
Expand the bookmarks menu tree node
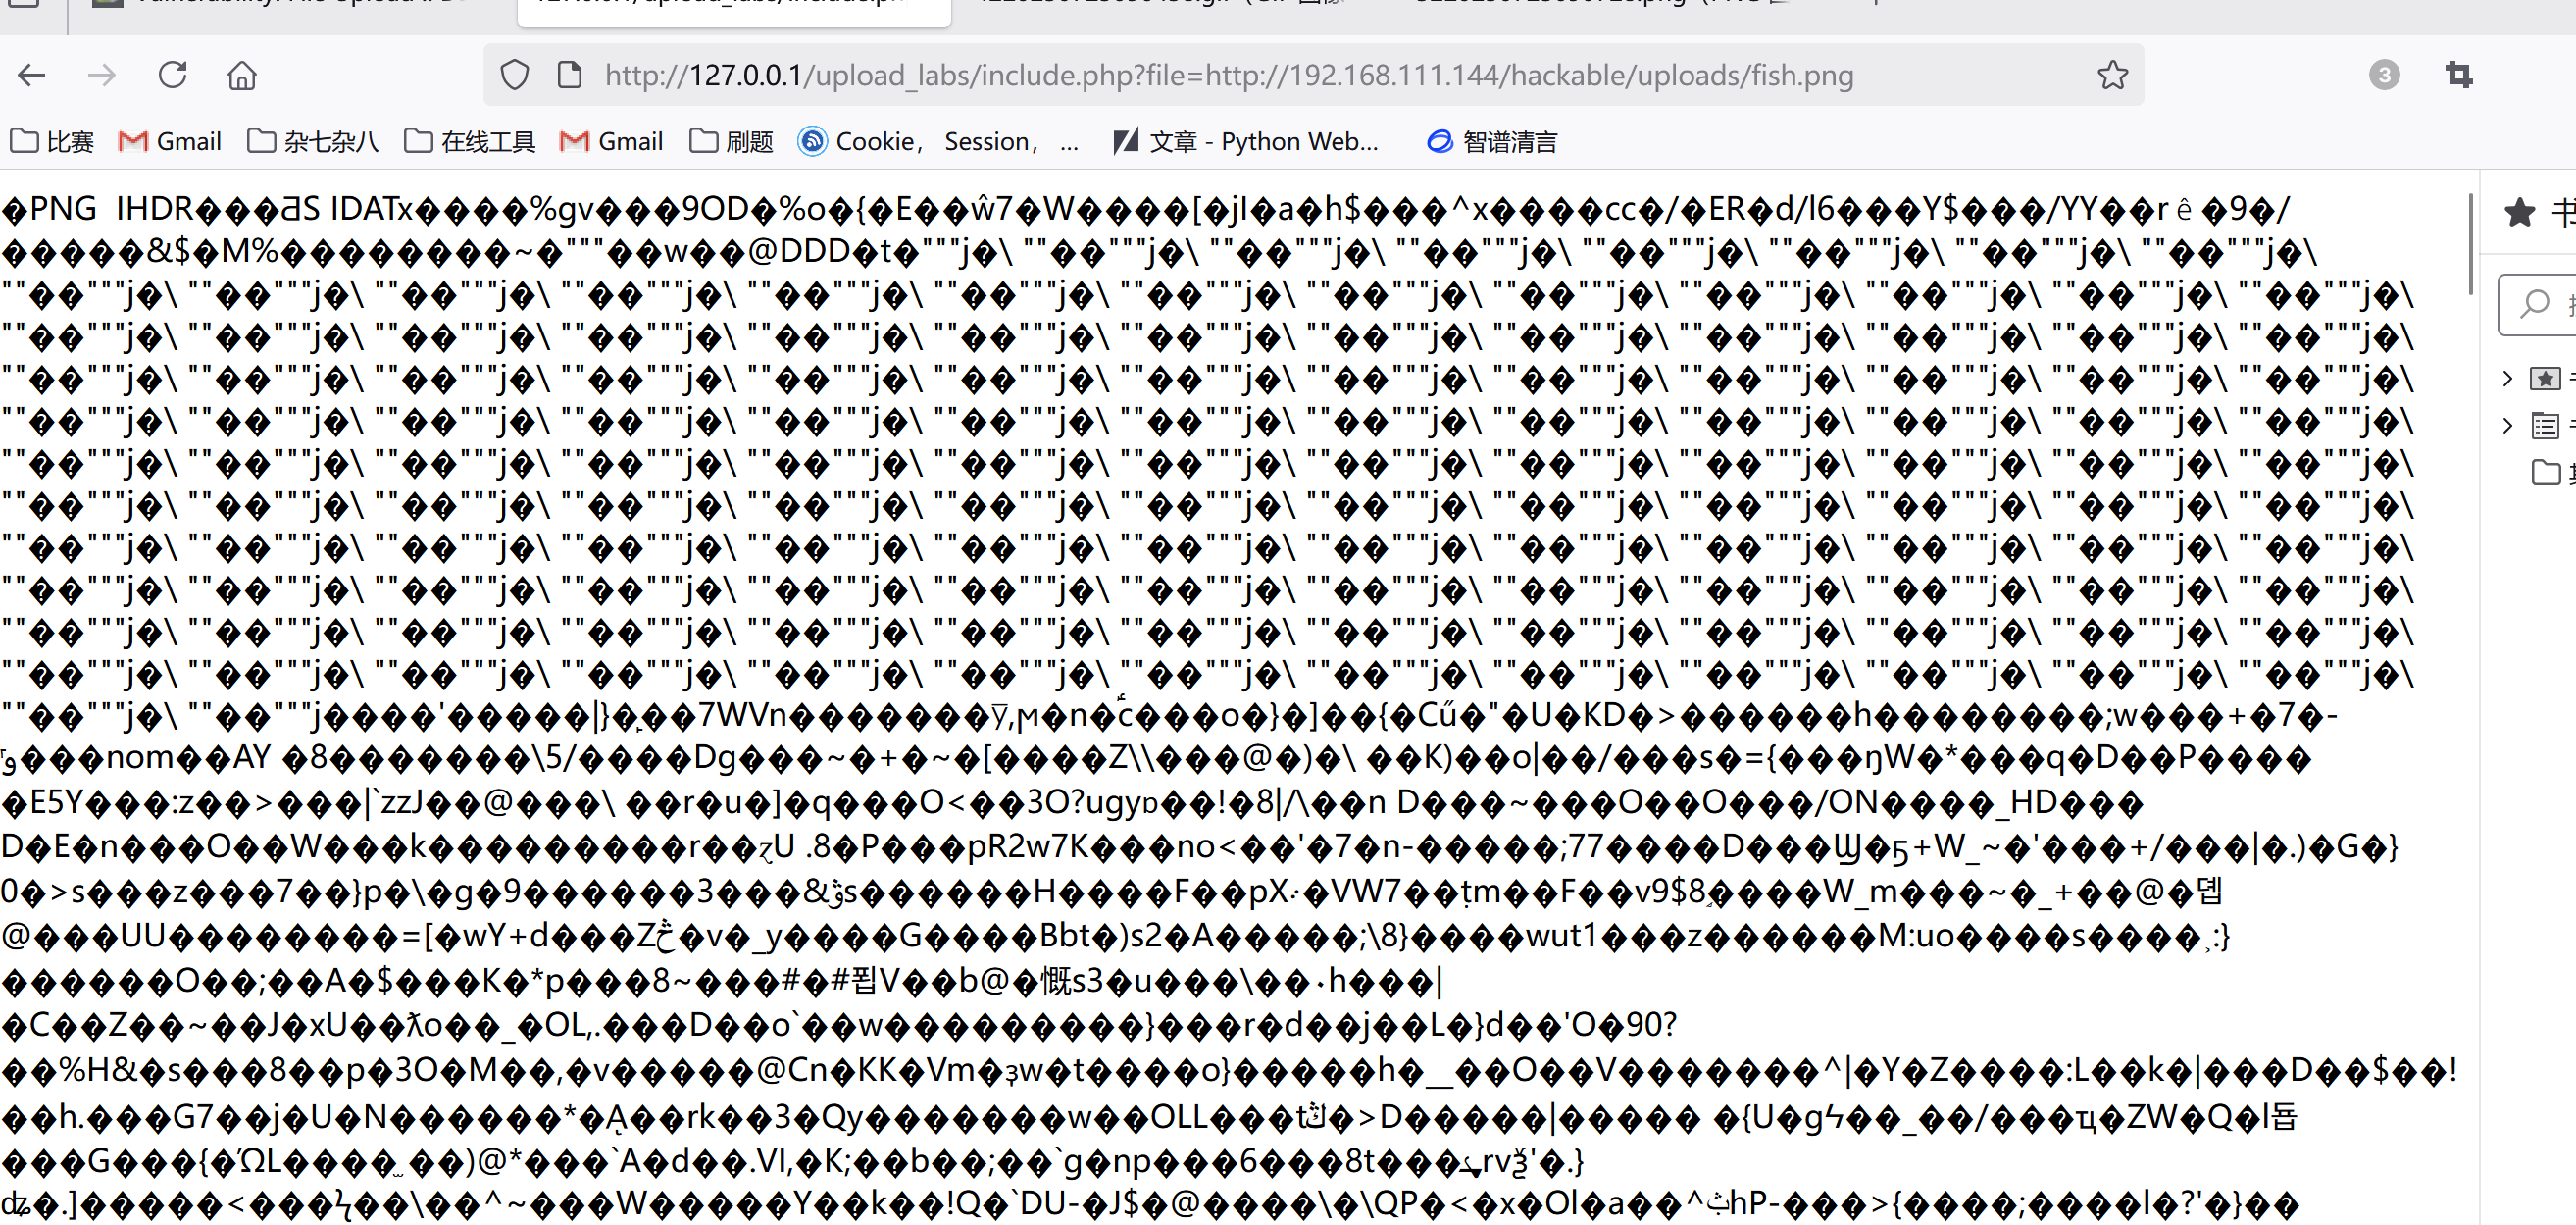click(x=2507, y=425)
